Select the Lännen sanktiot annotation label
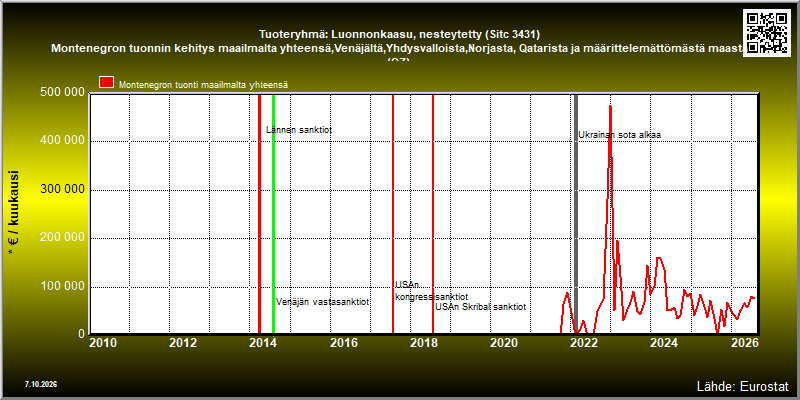800x400 pixels. (x=299, y=130)
